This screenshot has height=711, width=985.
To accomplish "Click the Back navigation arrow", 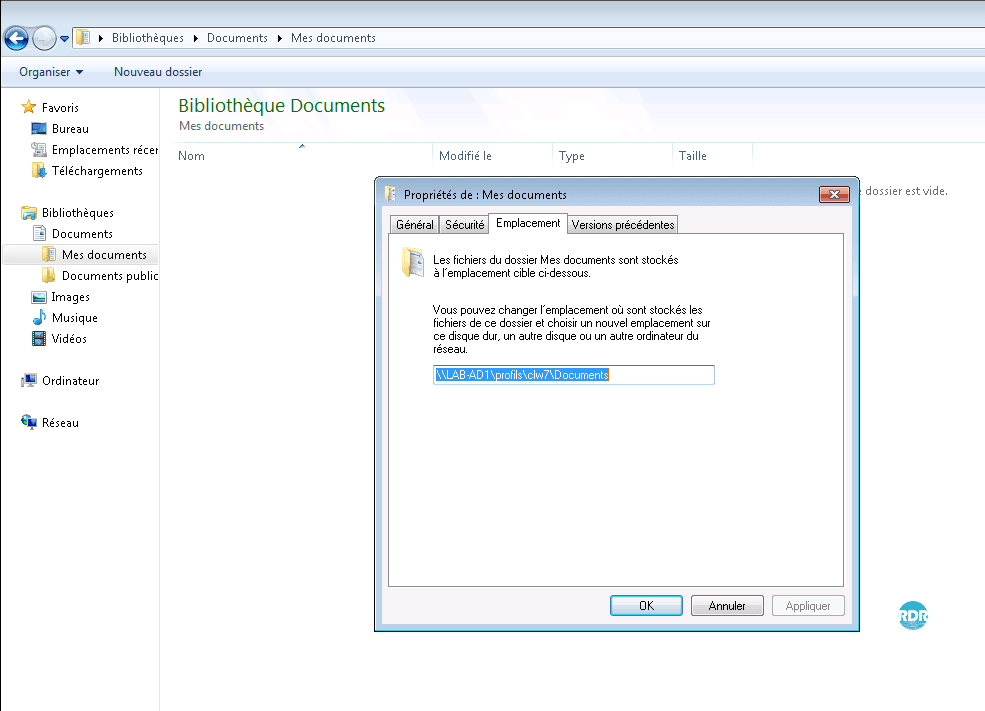I will click(x=16, y=38).
